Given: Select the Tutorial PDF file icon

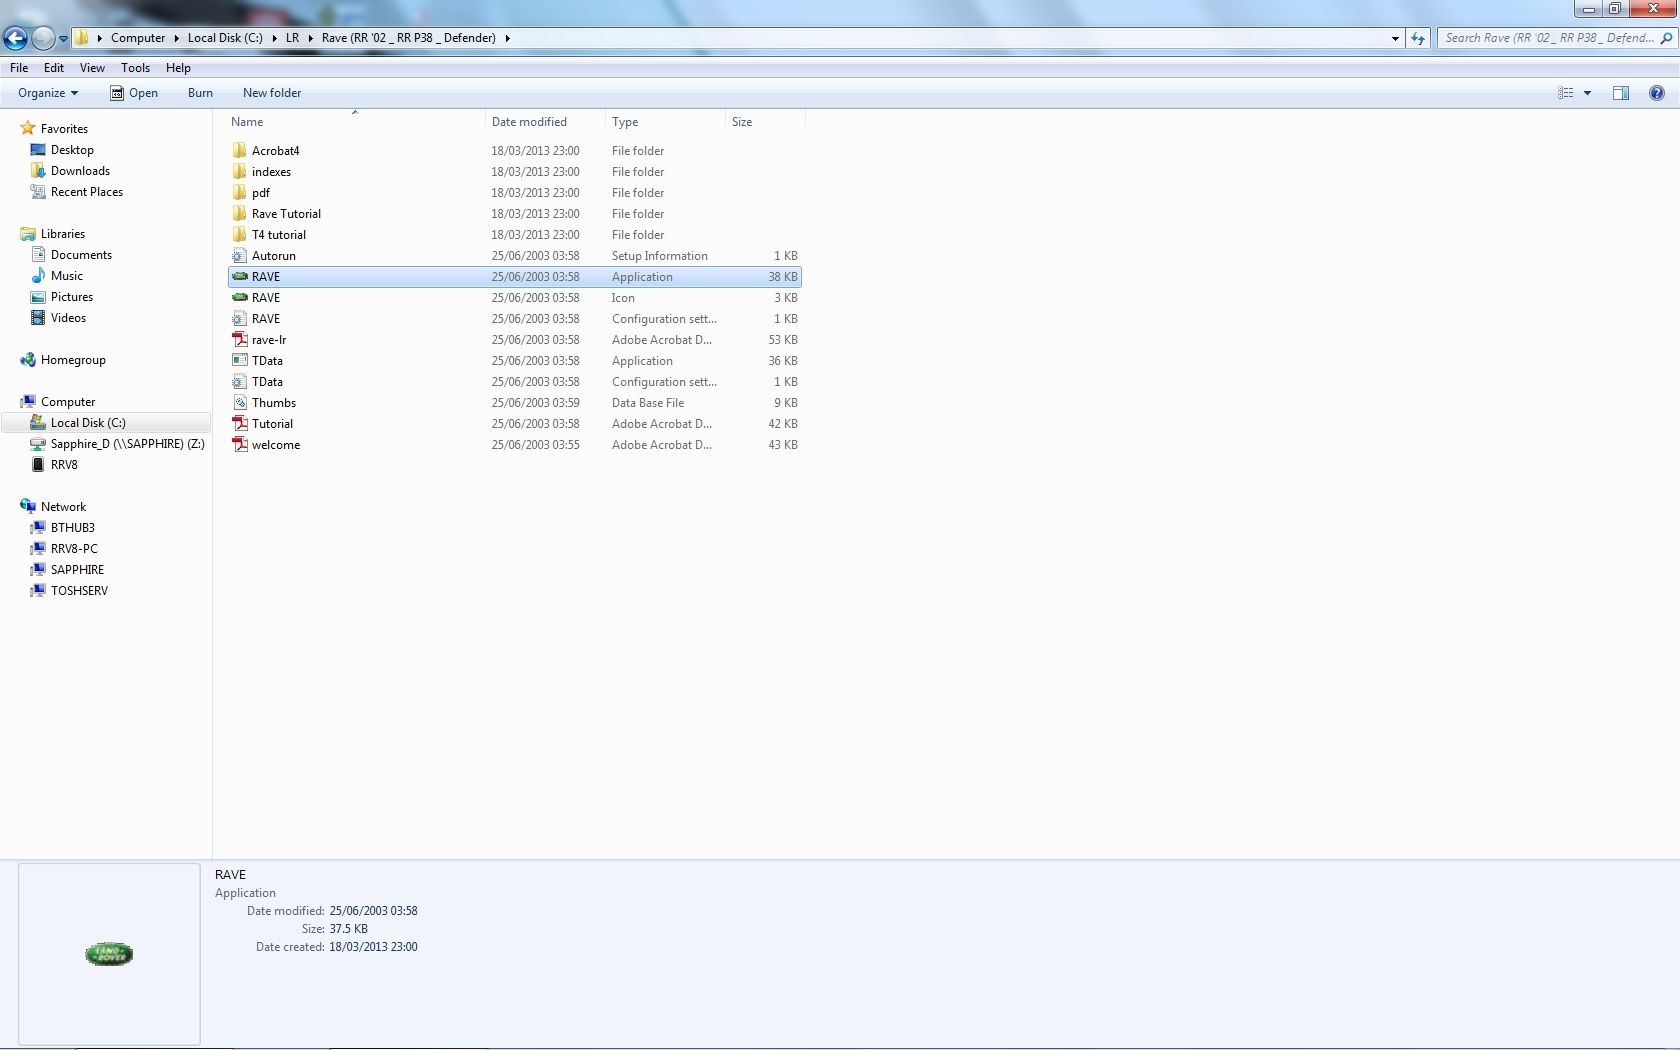Looking at the screenshot, I should 240,424.
